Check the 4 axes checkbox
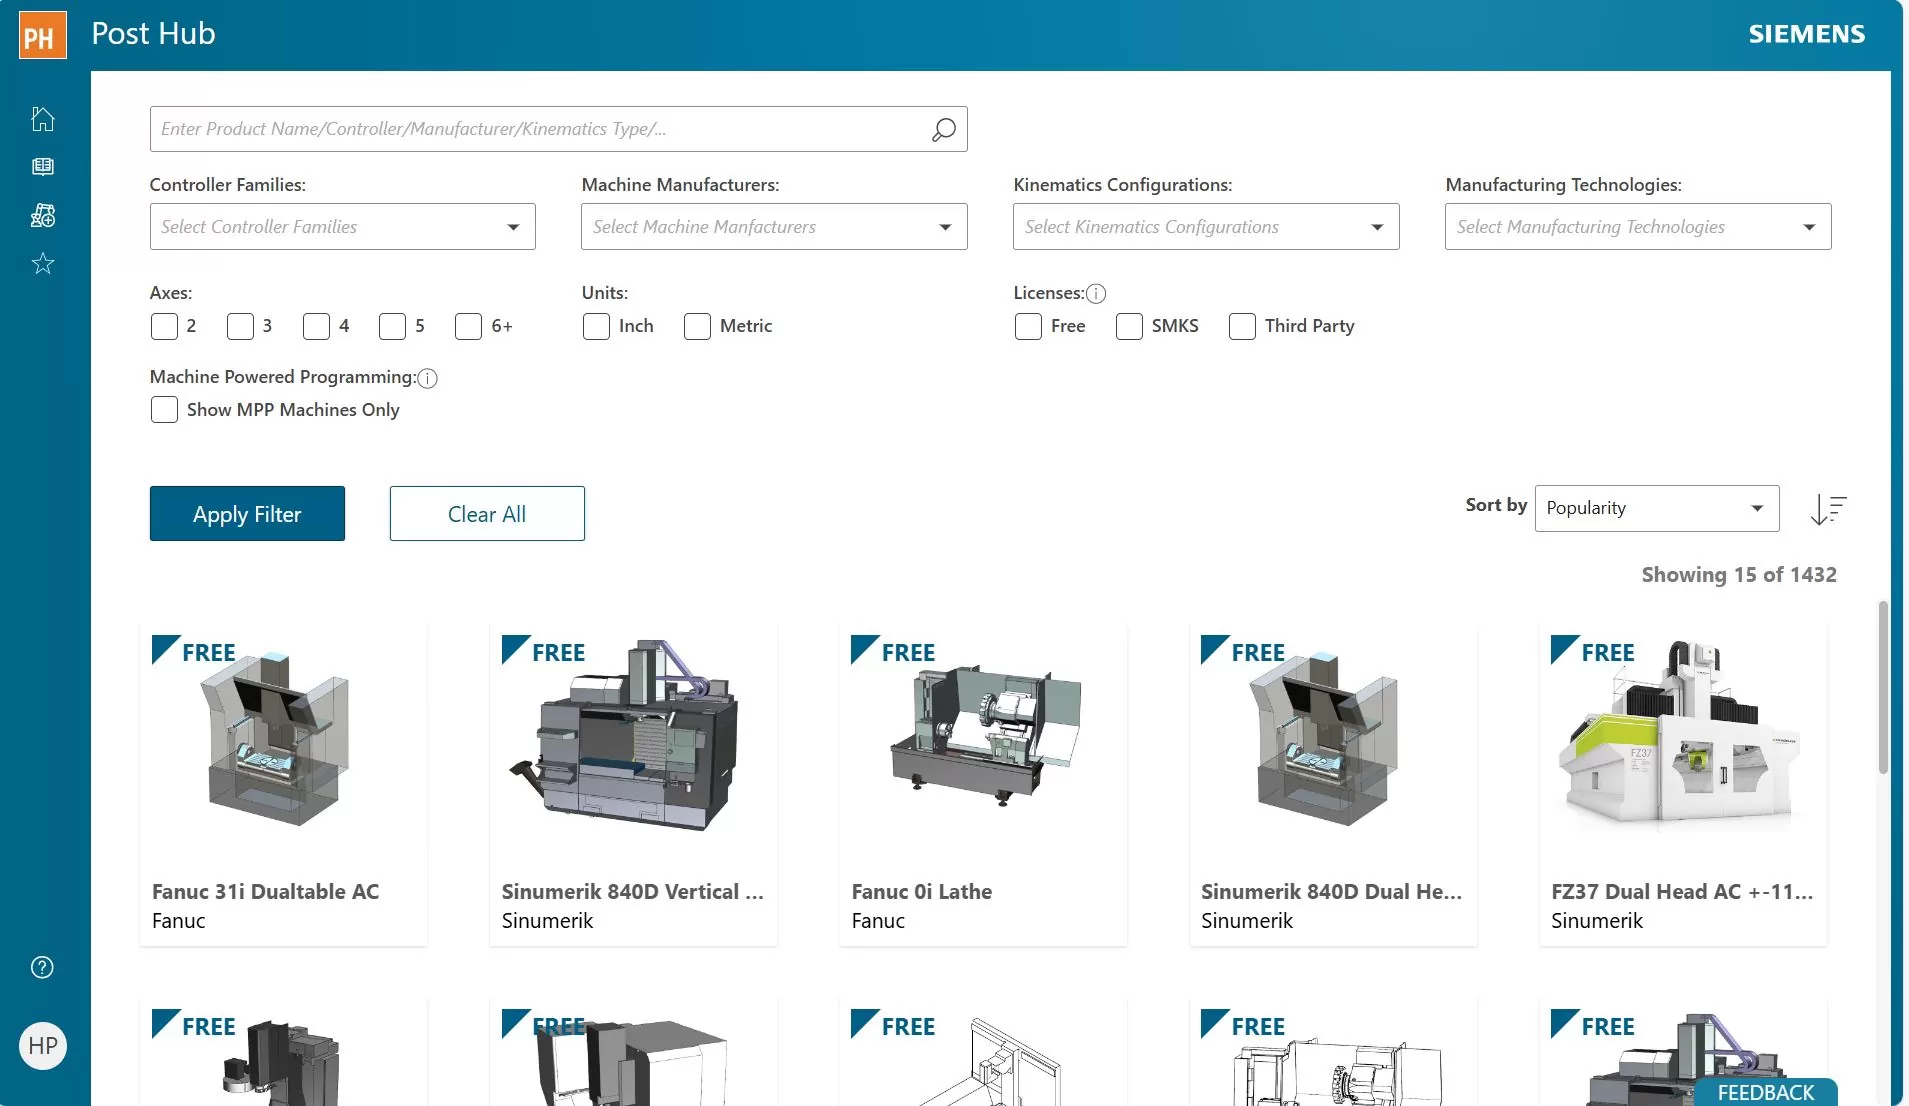 click(316, 326)
